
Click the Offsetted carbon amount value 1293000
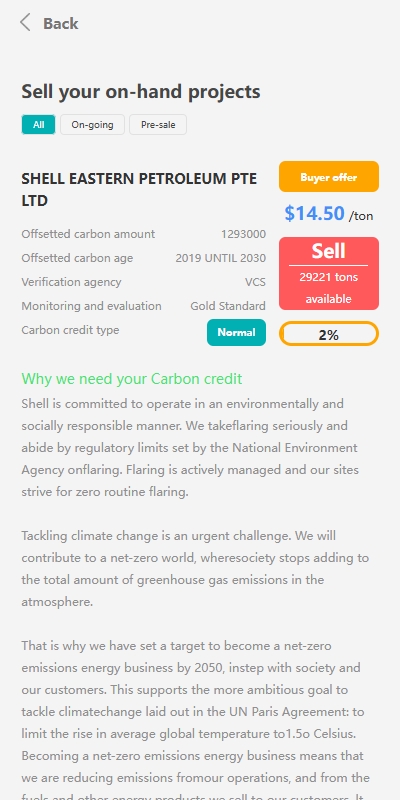click(x=243, y=234)
